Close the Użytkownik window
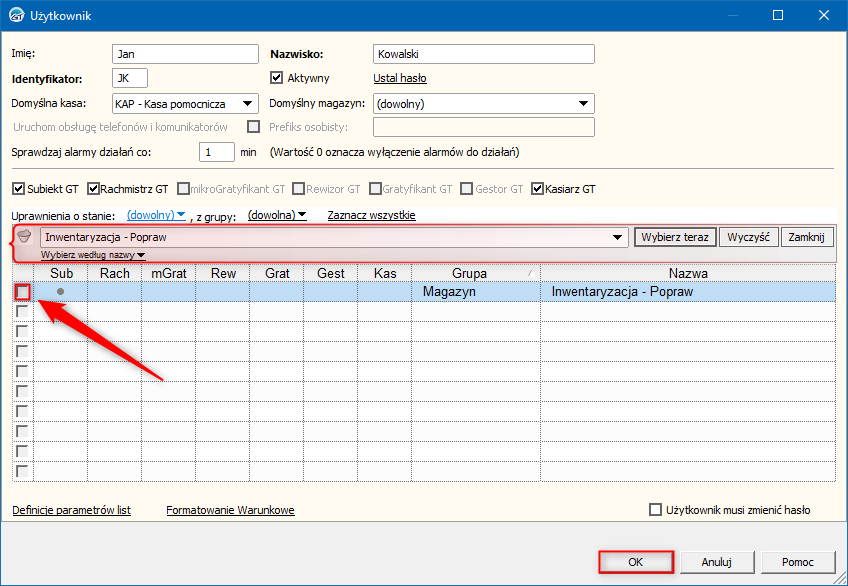The height and width of the screenshot is (586, 848). (x=824, y=15)
